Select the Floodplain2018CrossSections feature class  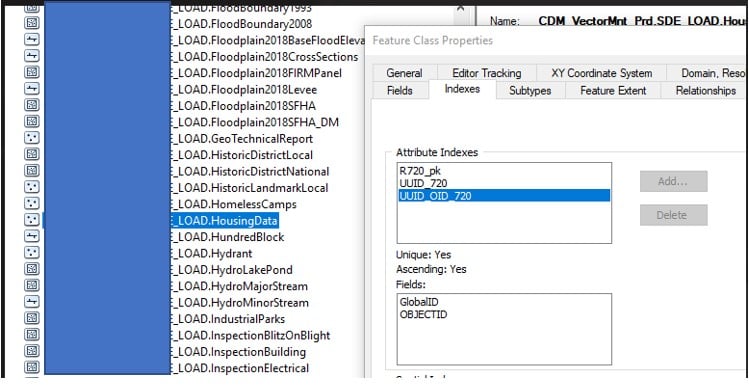tap(264, 56)
